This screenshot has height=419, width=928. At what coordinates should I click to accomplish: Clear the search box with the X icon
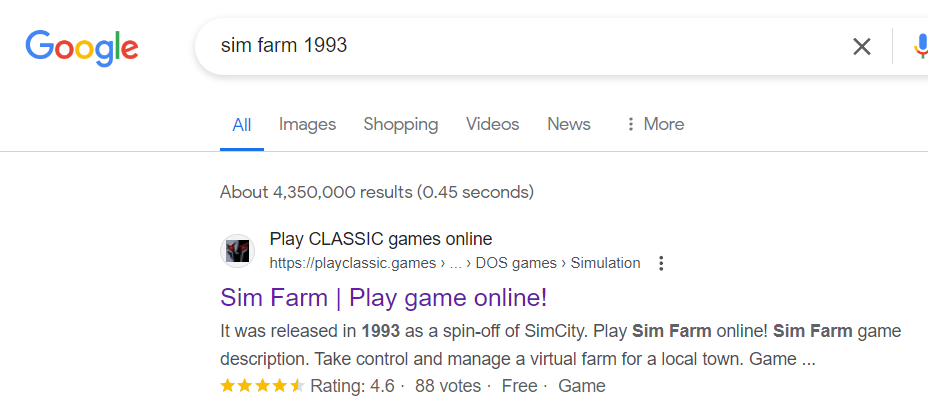pos(861,46)
